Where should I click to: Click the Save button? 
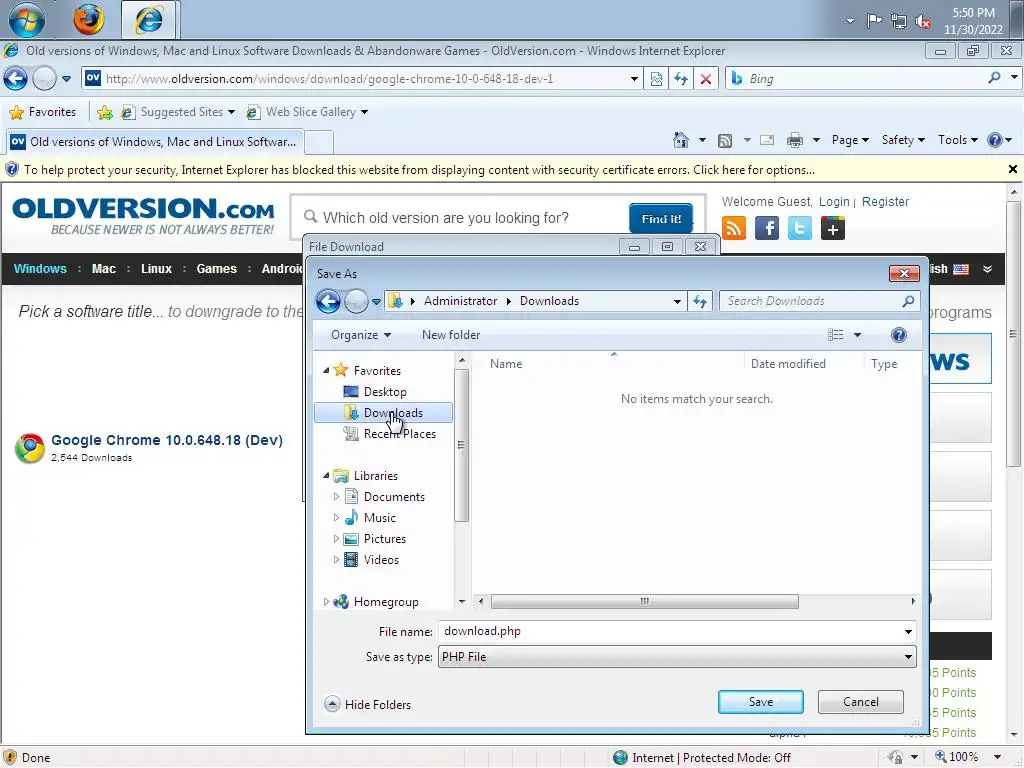[761, 702]
